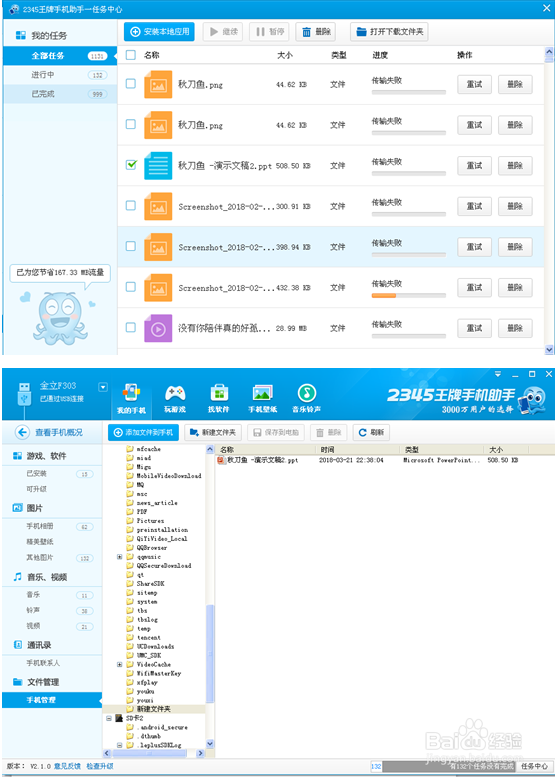Viewport: 555px width, 778px height.
Task: Select 全部任务 in the task sidebar
Action: [x=60, y=56]
